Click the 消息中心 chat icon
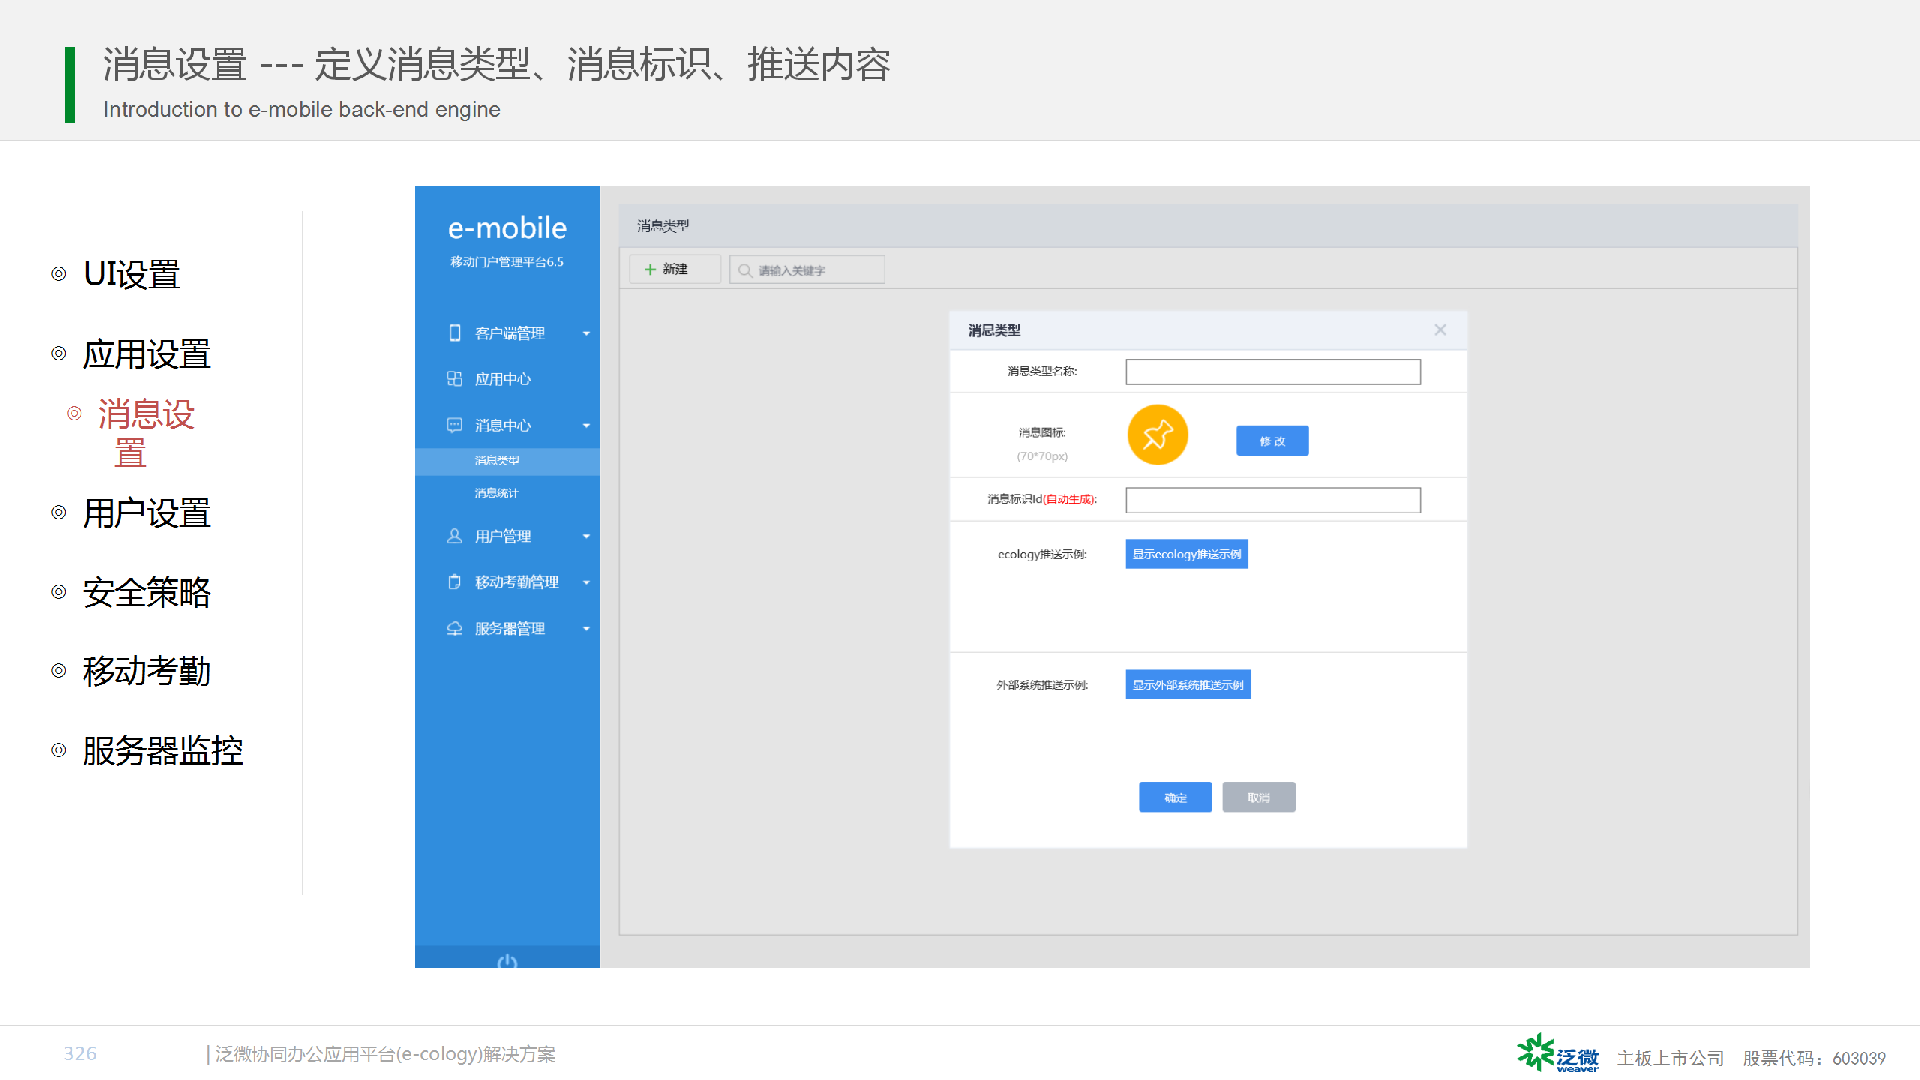 [454, 425]
